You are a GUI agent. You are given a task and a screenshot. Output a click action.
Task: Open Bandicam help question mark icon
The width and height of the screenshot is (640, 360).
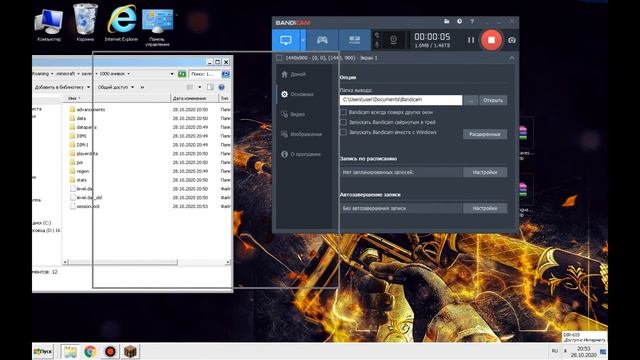472,21
